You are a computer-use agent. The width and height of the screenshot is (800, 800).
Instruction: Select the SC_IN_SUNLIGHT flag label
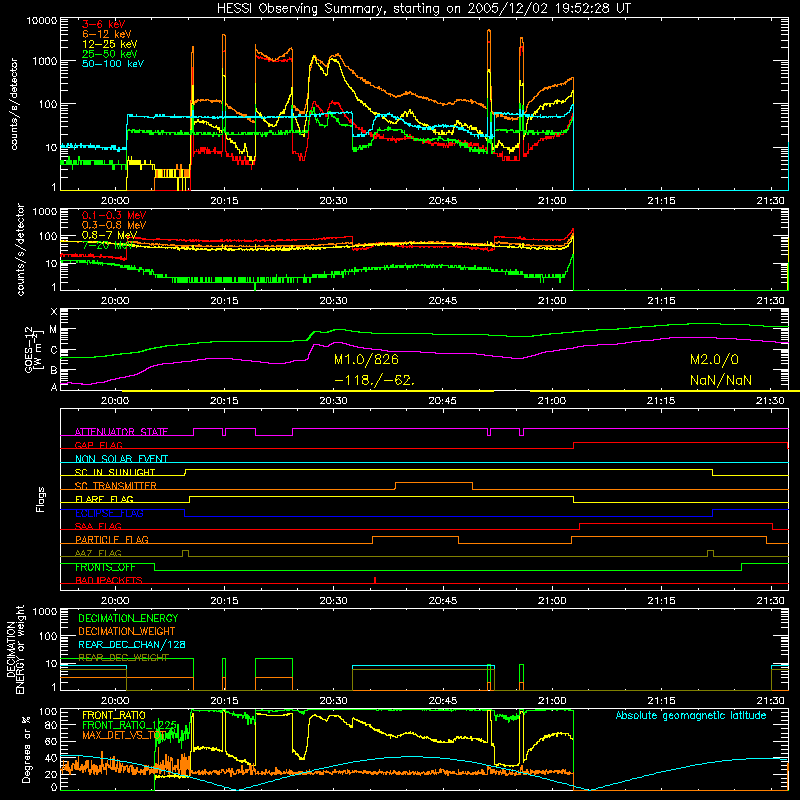coord(115,472)
